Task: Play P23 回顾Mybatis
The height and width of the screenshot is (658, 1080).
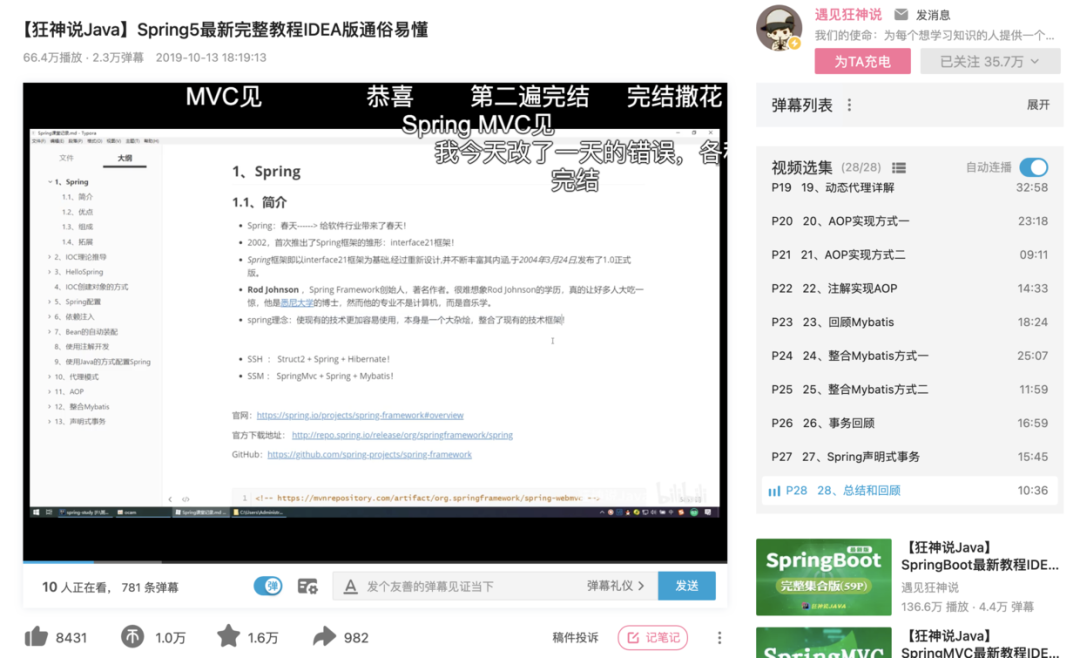Action: [909, 322]
